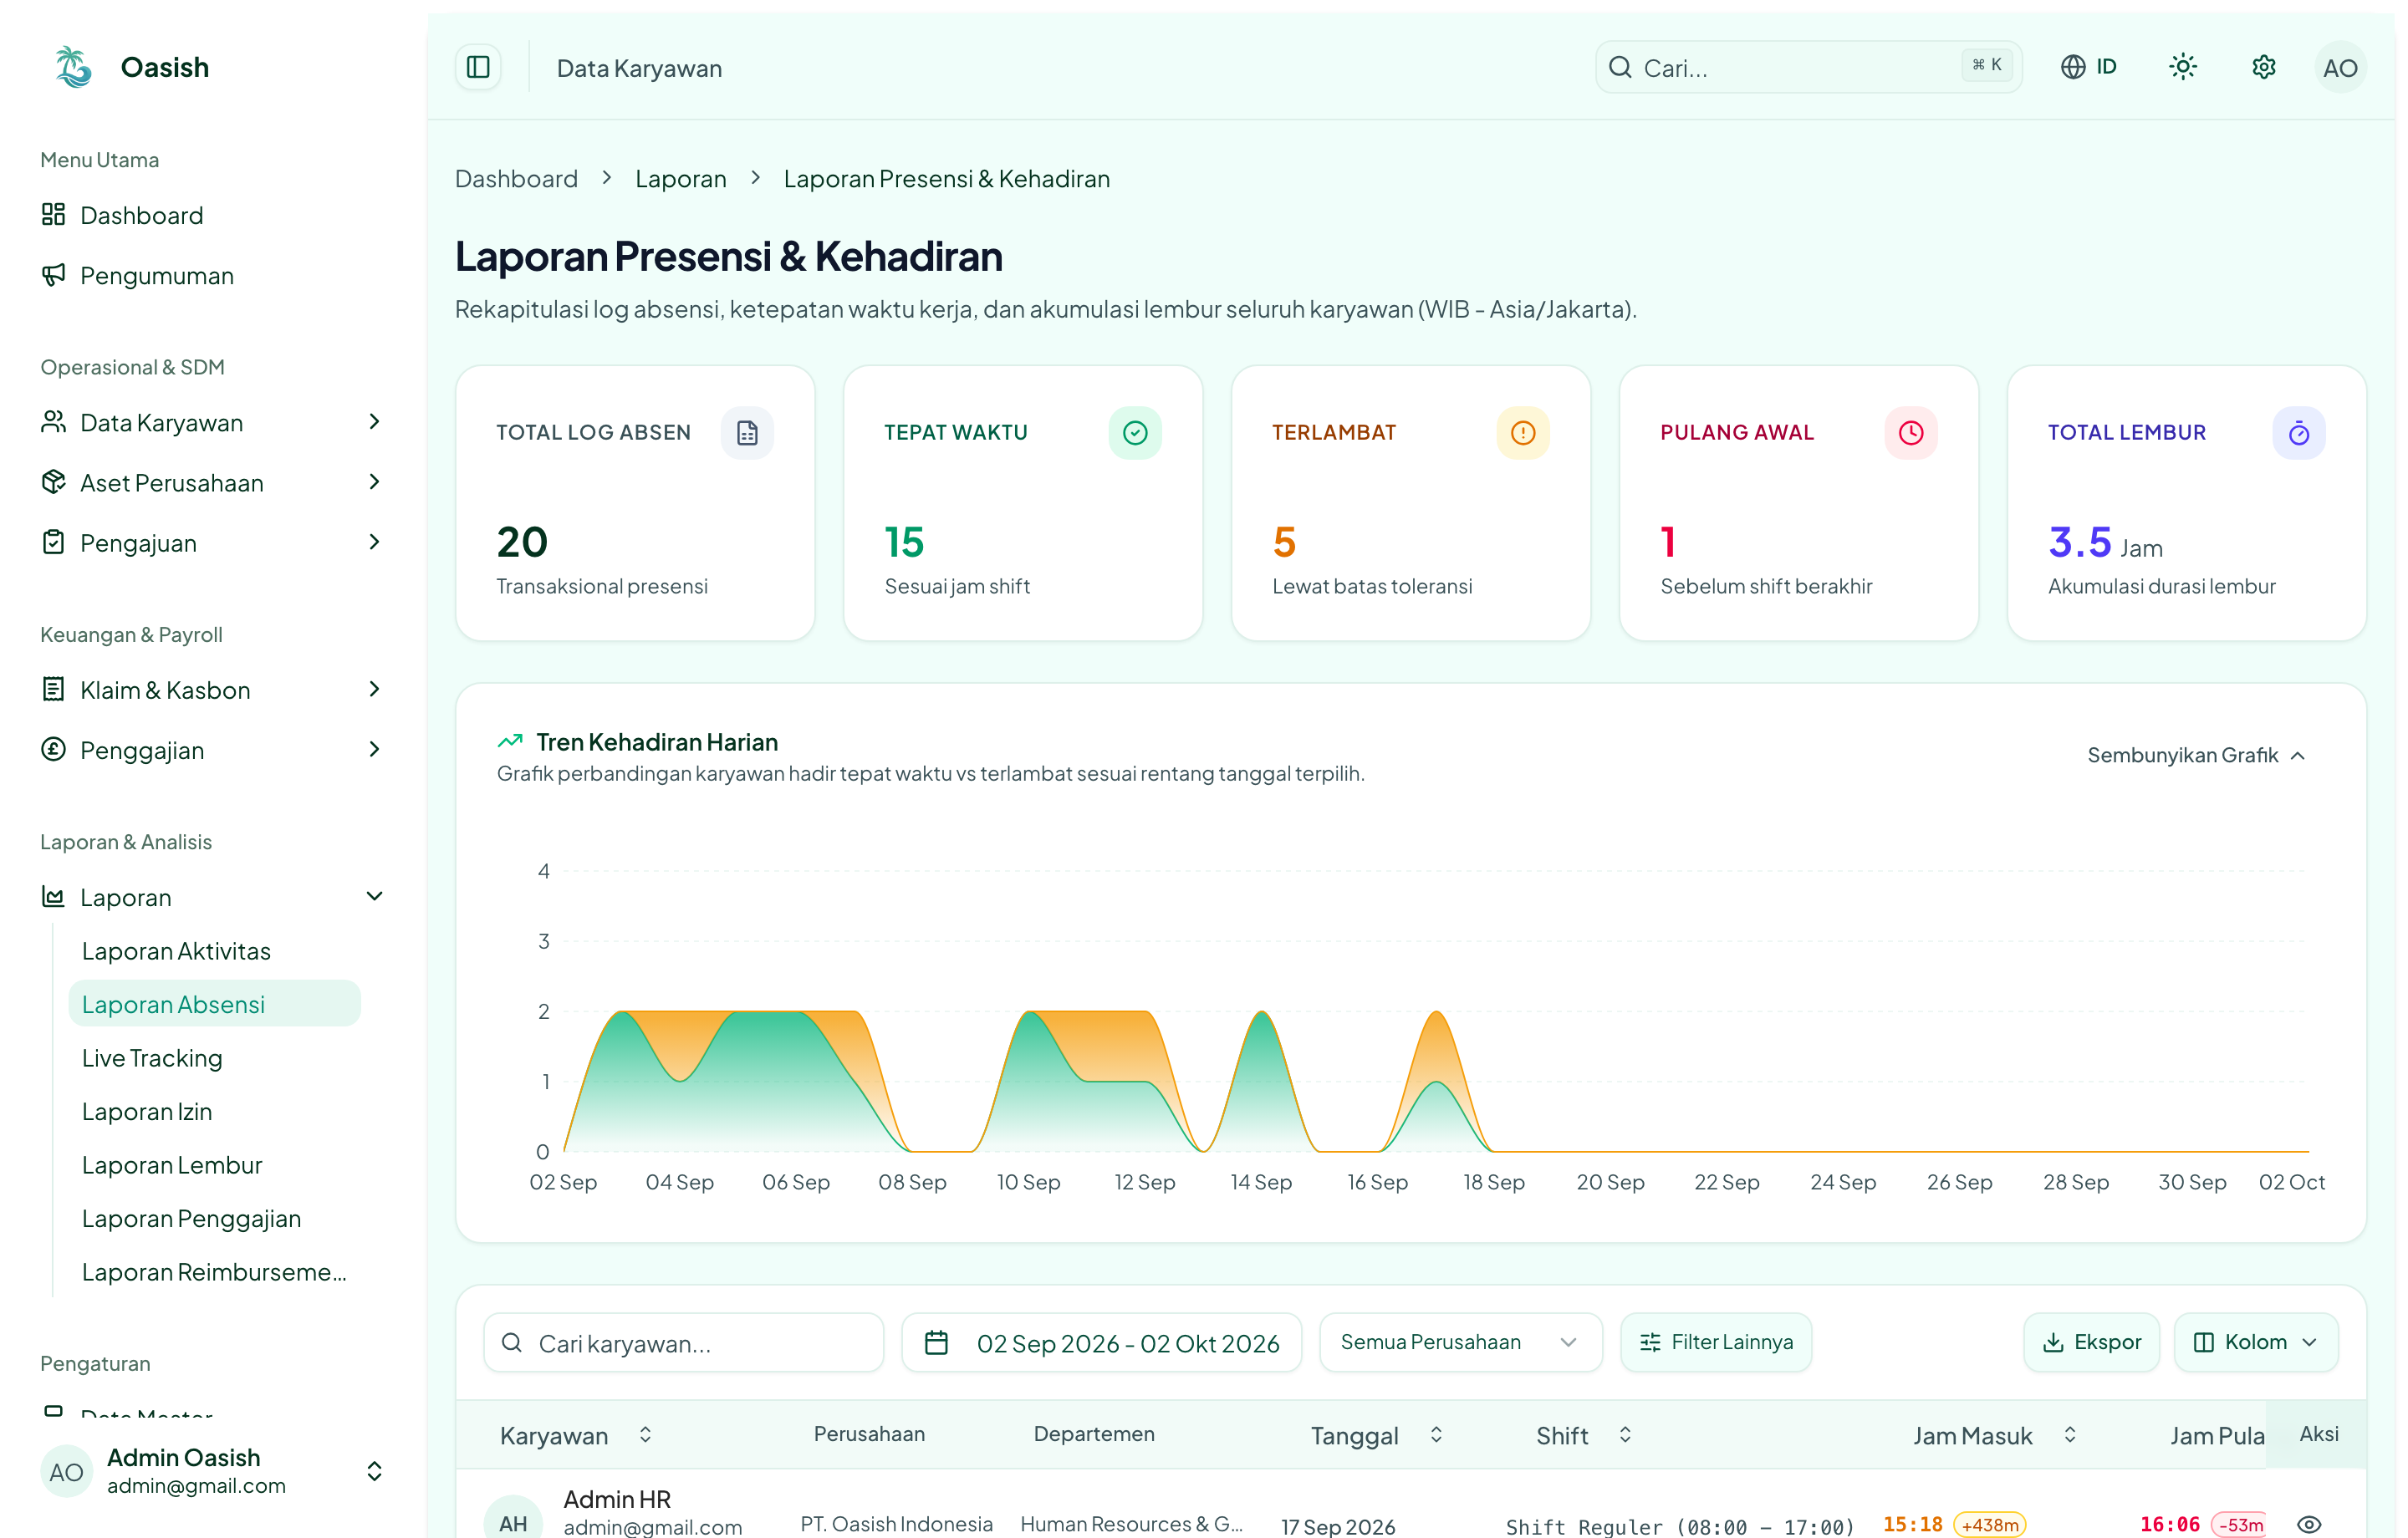Click the calendar icon in date range
2408x1538 pixels.
[936, 1342]
